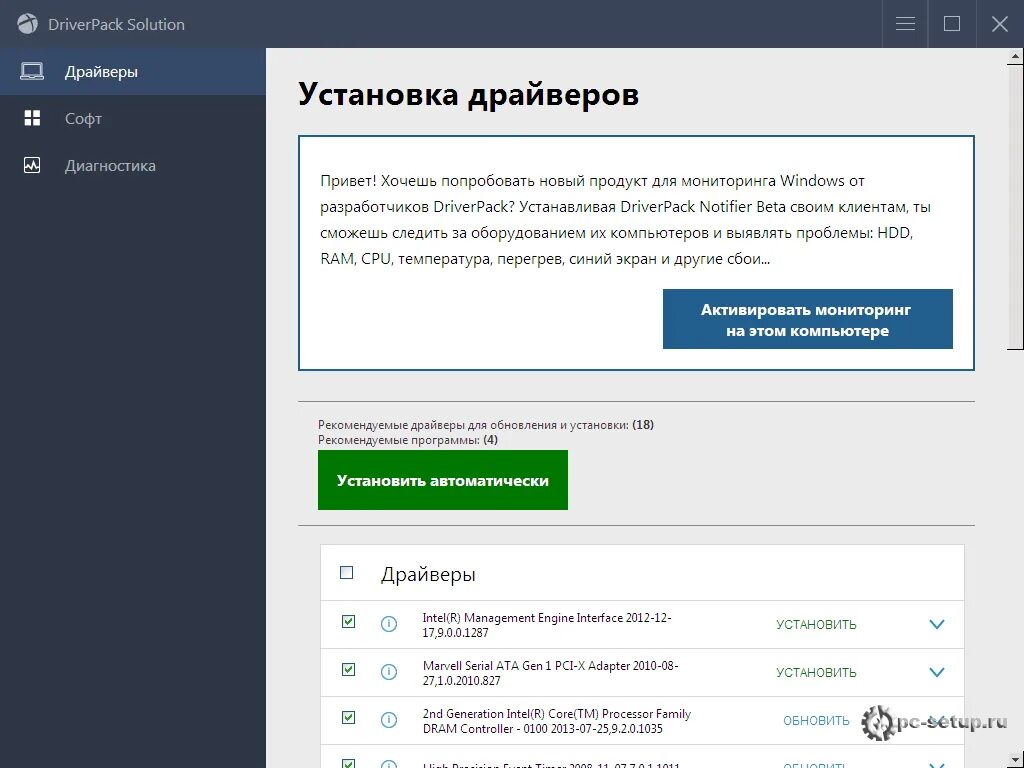Toggle the select-all Драйверы checkbox

pos(347,573)
